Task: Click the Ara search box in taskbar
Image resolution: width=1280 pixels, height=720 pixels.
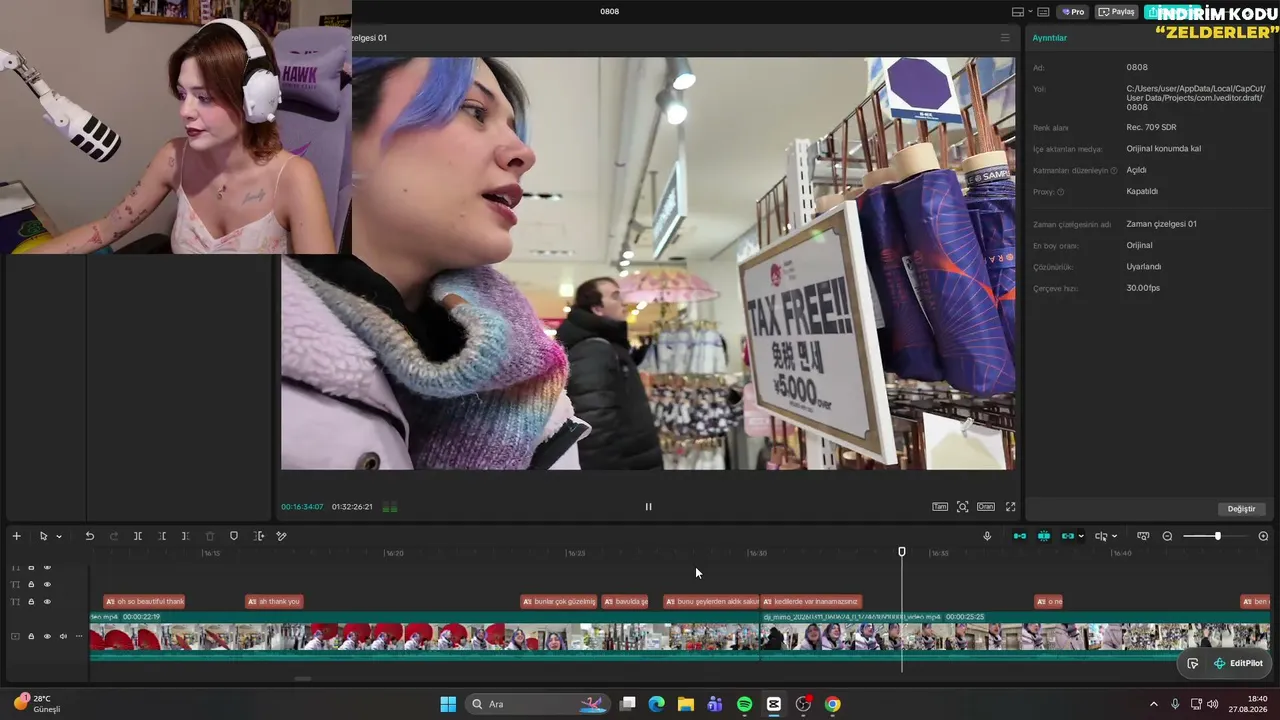Action: click(x=538, y=704)
